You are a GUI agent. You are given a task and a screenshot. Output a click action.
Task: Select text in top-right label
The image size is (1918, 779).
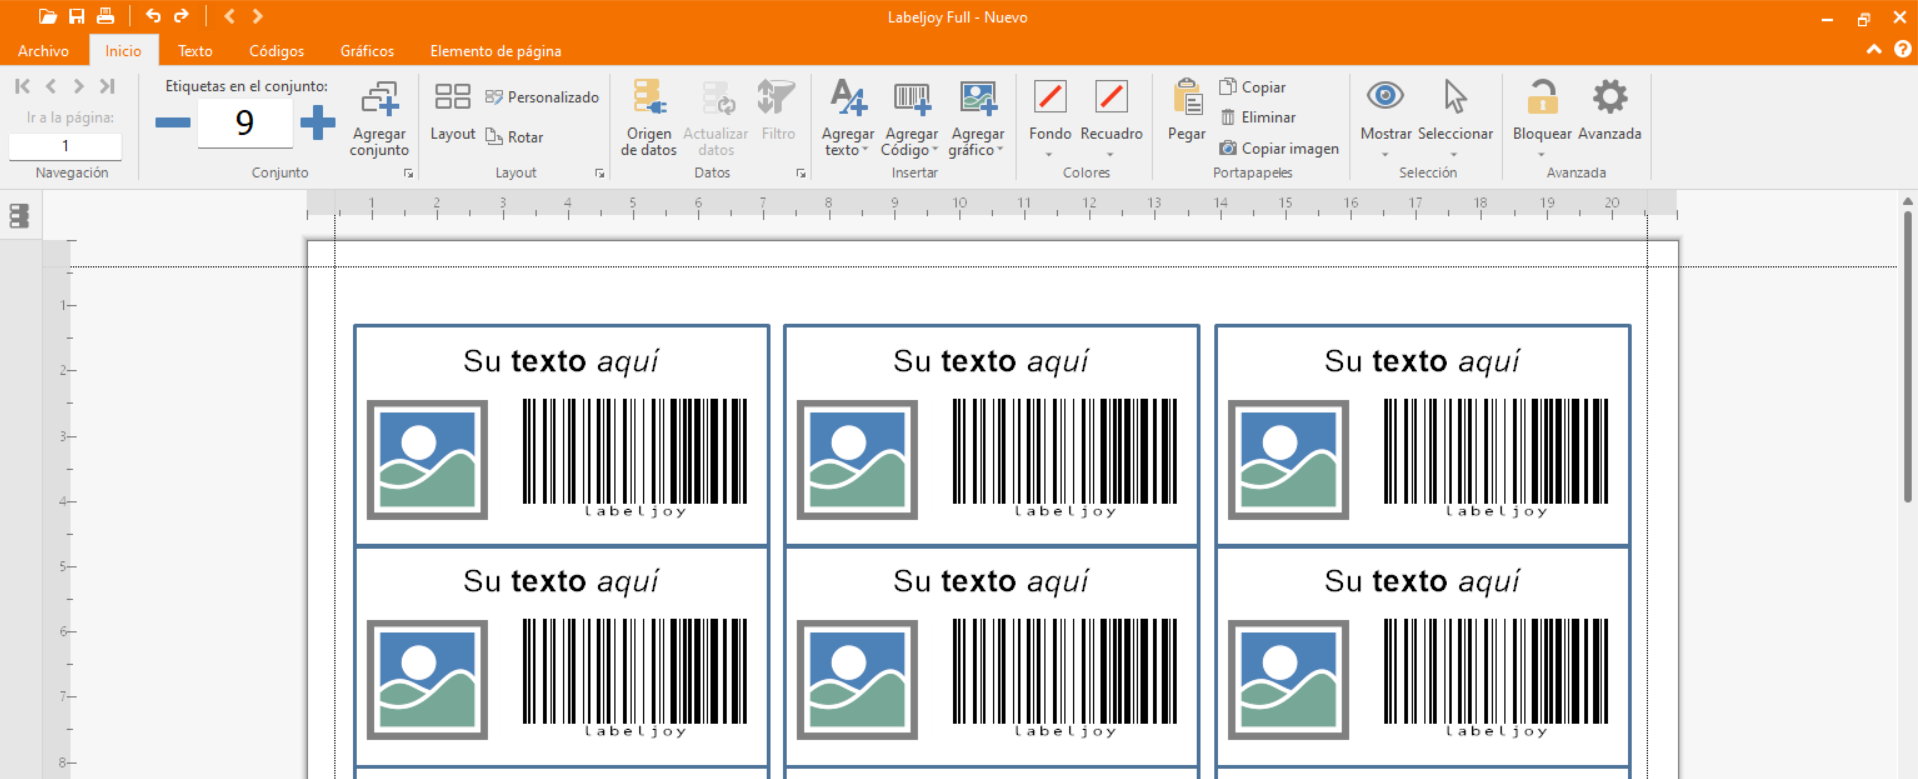coord(1422,361)
